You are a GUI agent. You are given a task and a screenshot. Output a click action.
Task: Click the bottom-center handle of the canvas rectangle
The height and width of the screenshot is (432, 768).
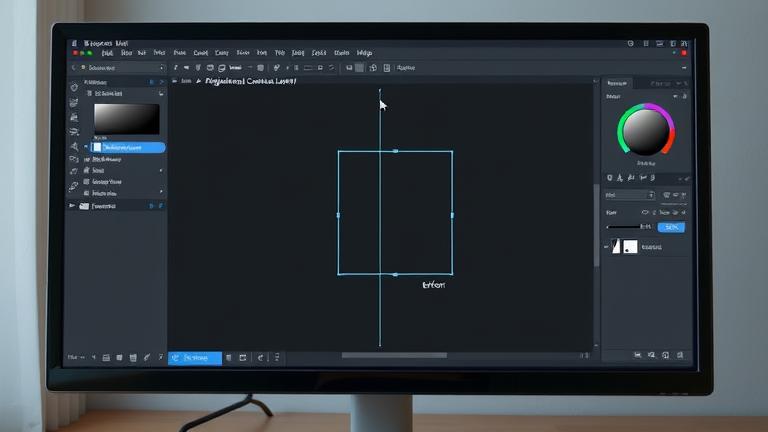pyautogui.click(x=395, y=275)
